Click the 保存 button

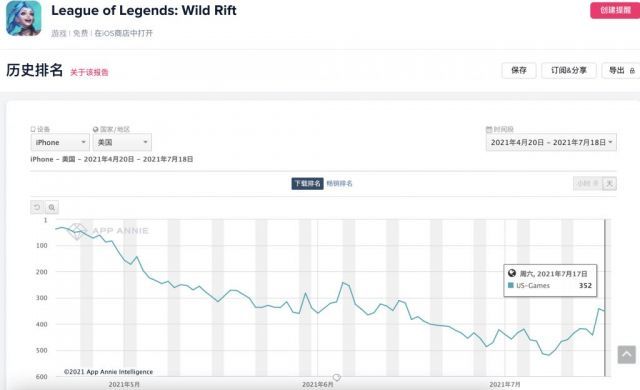coord(519,71)
